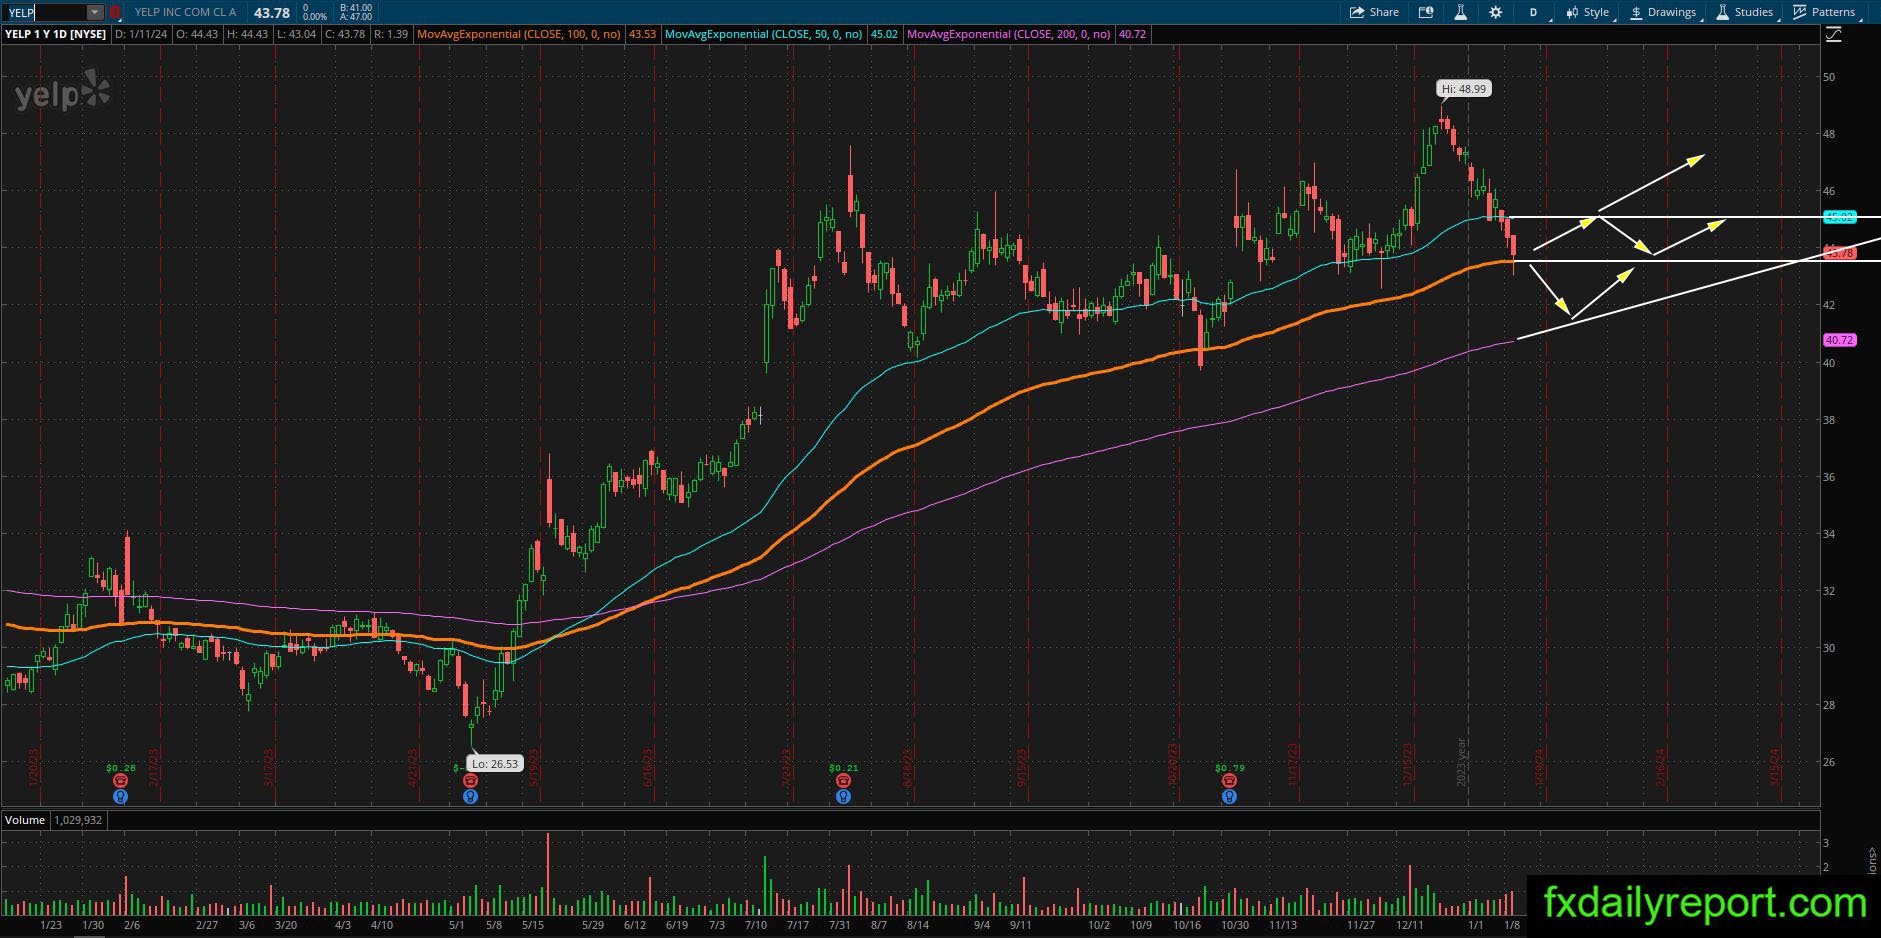The width and height of the screenshot is (1881, 938).
Task: Click the D: 1/11/24 date readout
Action: 142,34
